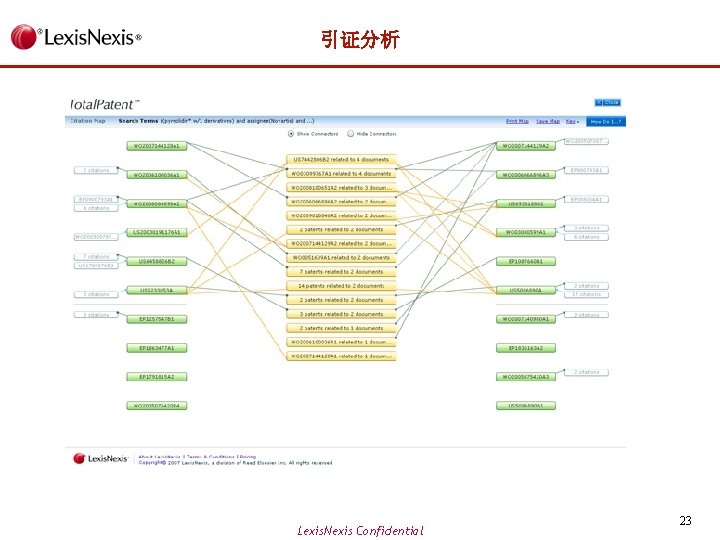The height and width of the screenshot is (540, 720).
Task: Select patent node WO2007144128A1 on left
Action: (157, 146)
